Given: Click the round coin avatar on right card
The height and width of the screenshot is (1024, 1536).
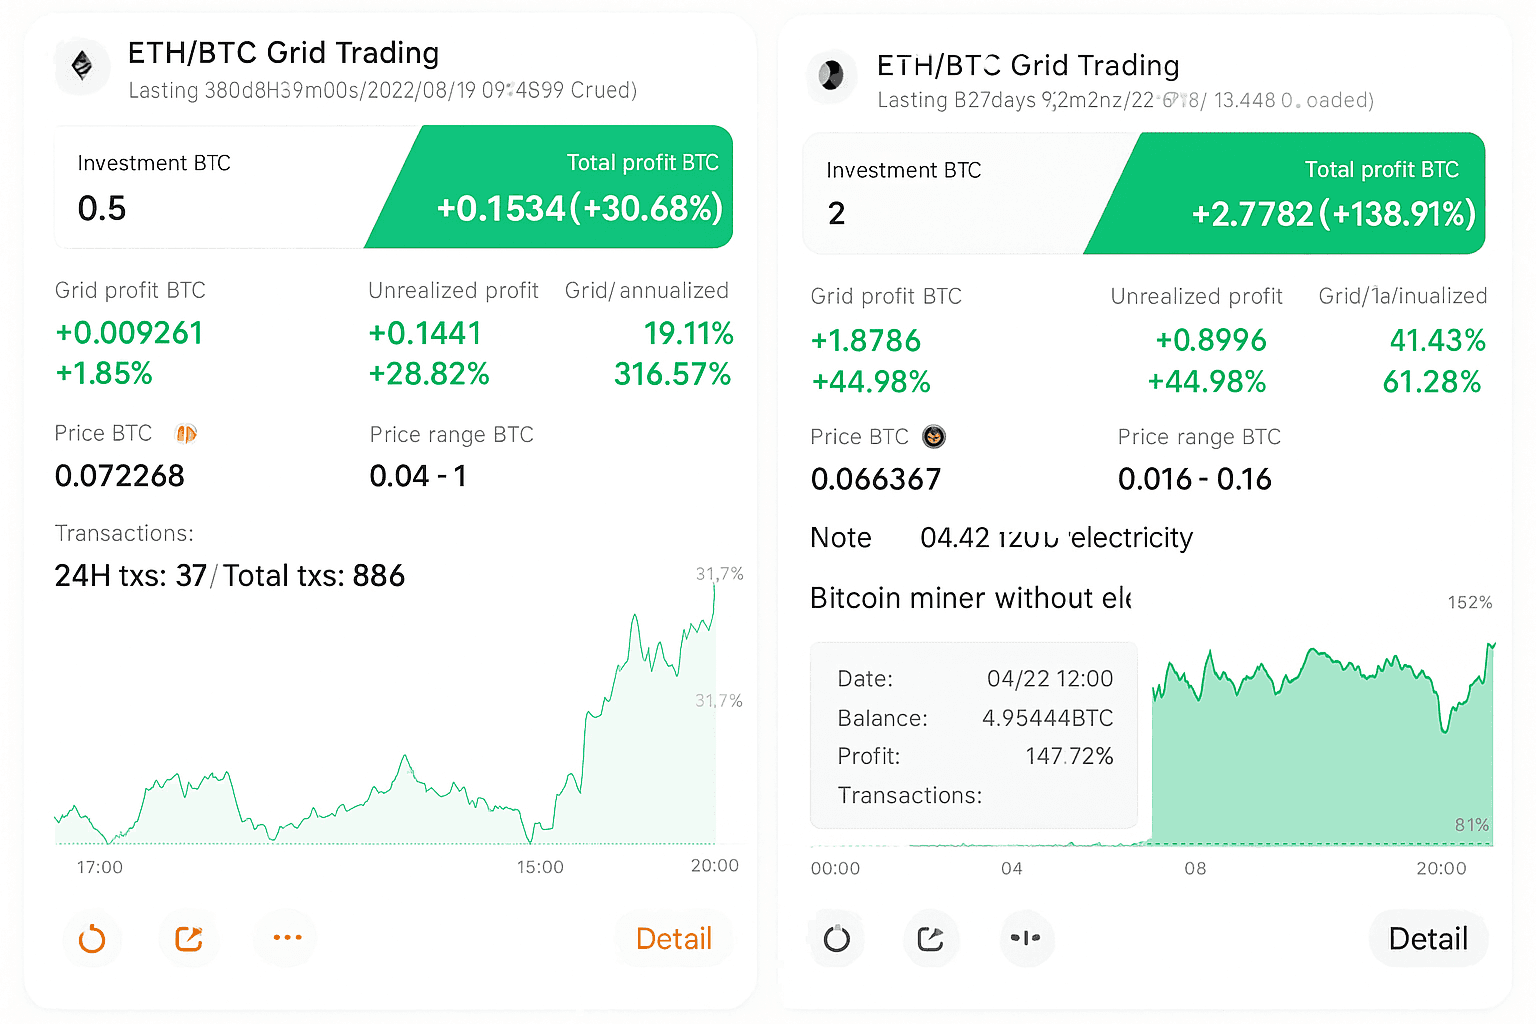Looking at the screenshot, I should tap(831, 76).
